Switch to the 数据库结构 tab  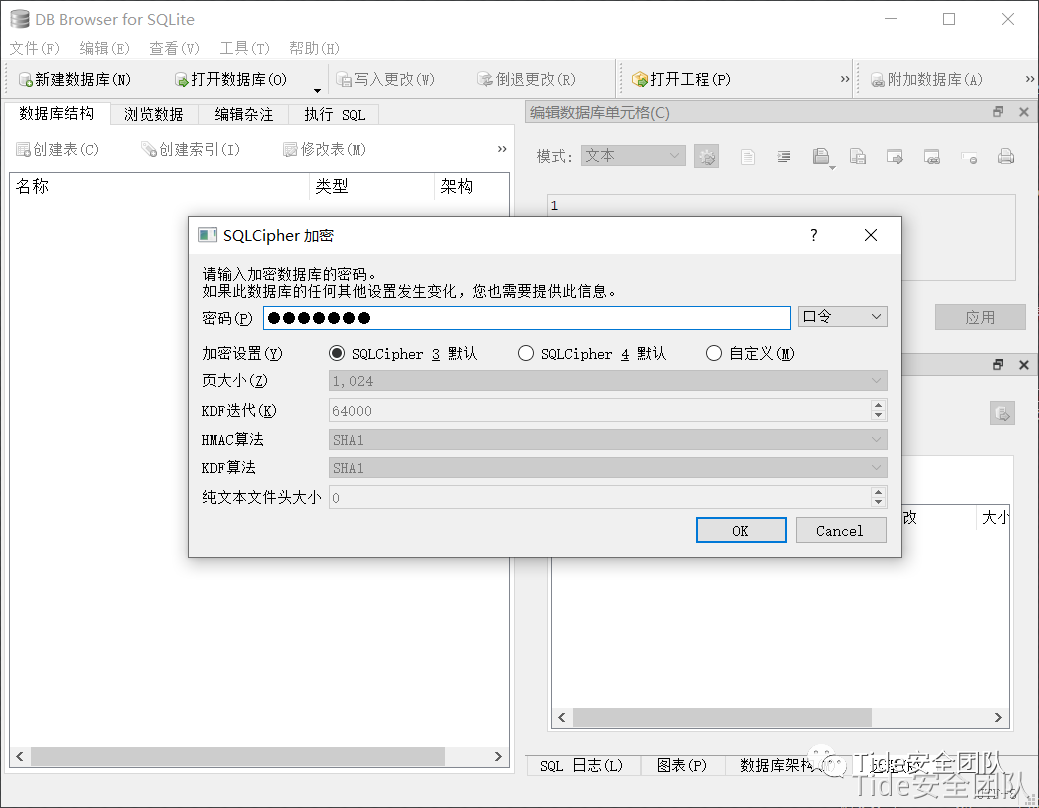coord(57,113)
